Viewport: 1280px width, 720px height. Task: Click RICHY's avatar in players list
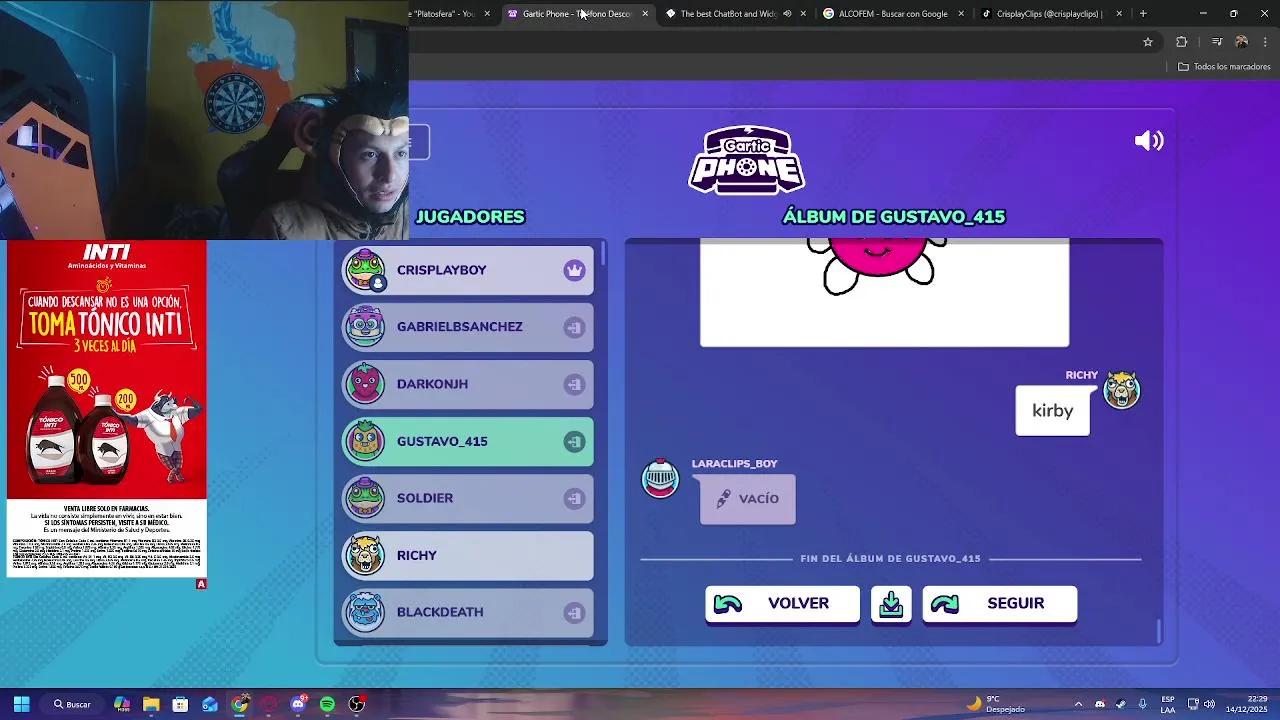pyautogui.click(x=365, y=555)
